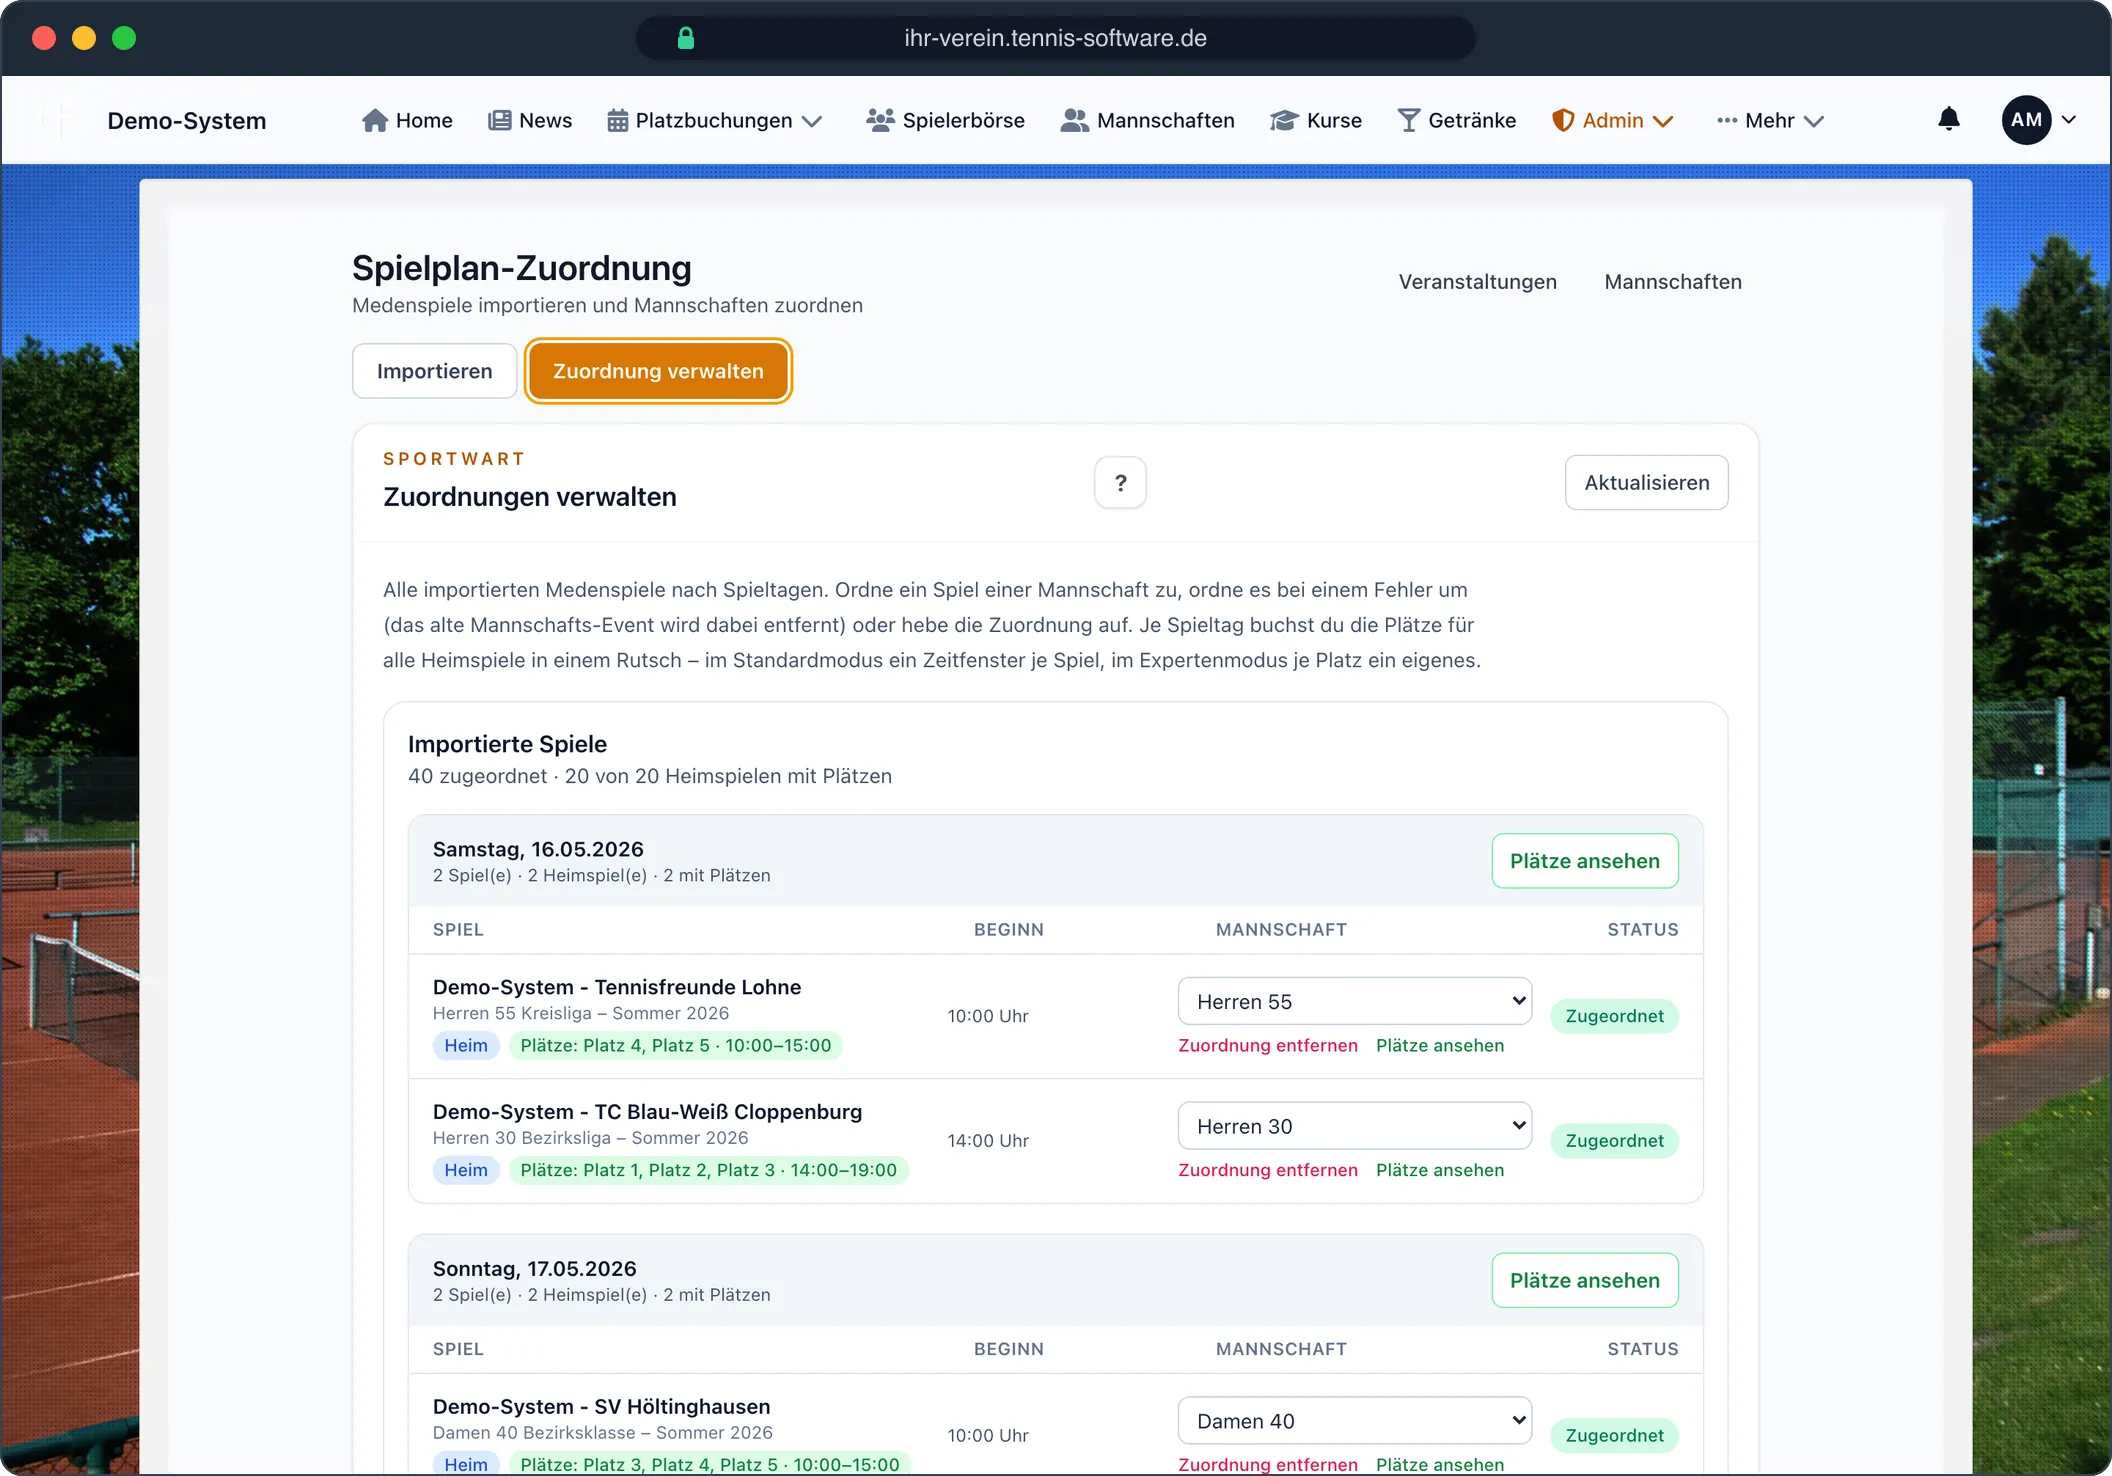2112x1476 pixels.
Task: View courts for TC Blau-Weiß Cloppenburg row
Action: [1440, 1170]
